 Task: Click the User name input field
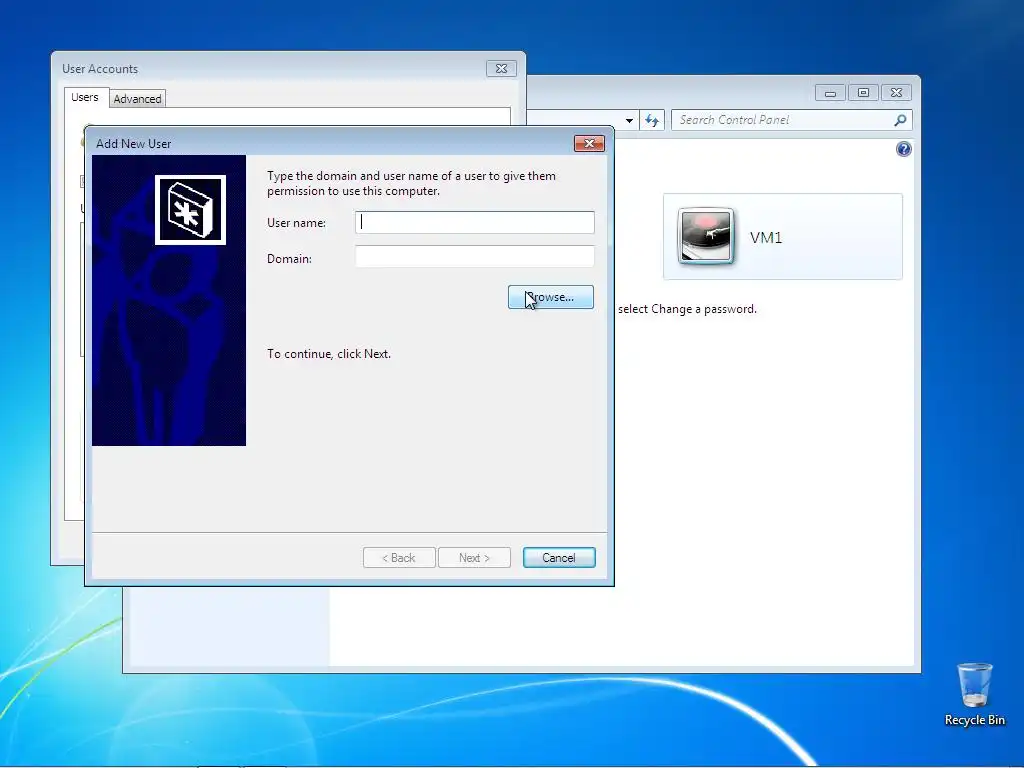click(475, 223)
